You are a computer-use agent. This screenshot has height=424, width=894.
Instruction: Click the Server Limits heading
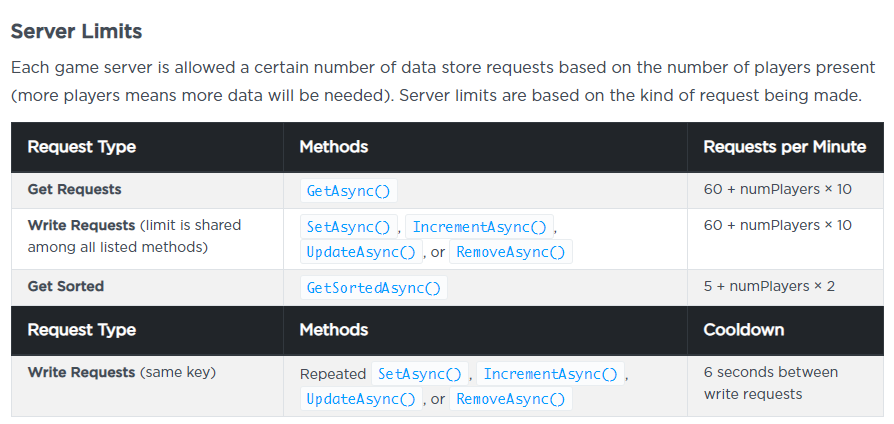click(x=76, y=31)
